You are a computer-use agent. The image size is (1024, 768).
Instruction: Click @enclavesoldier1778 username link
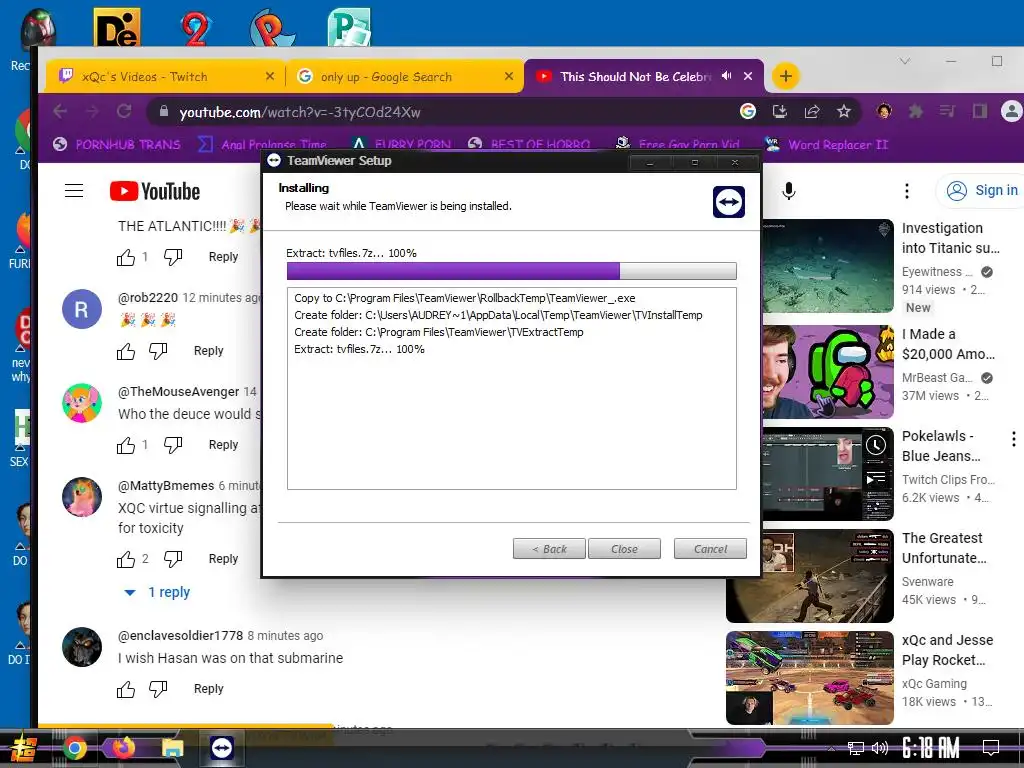(180, 635)
